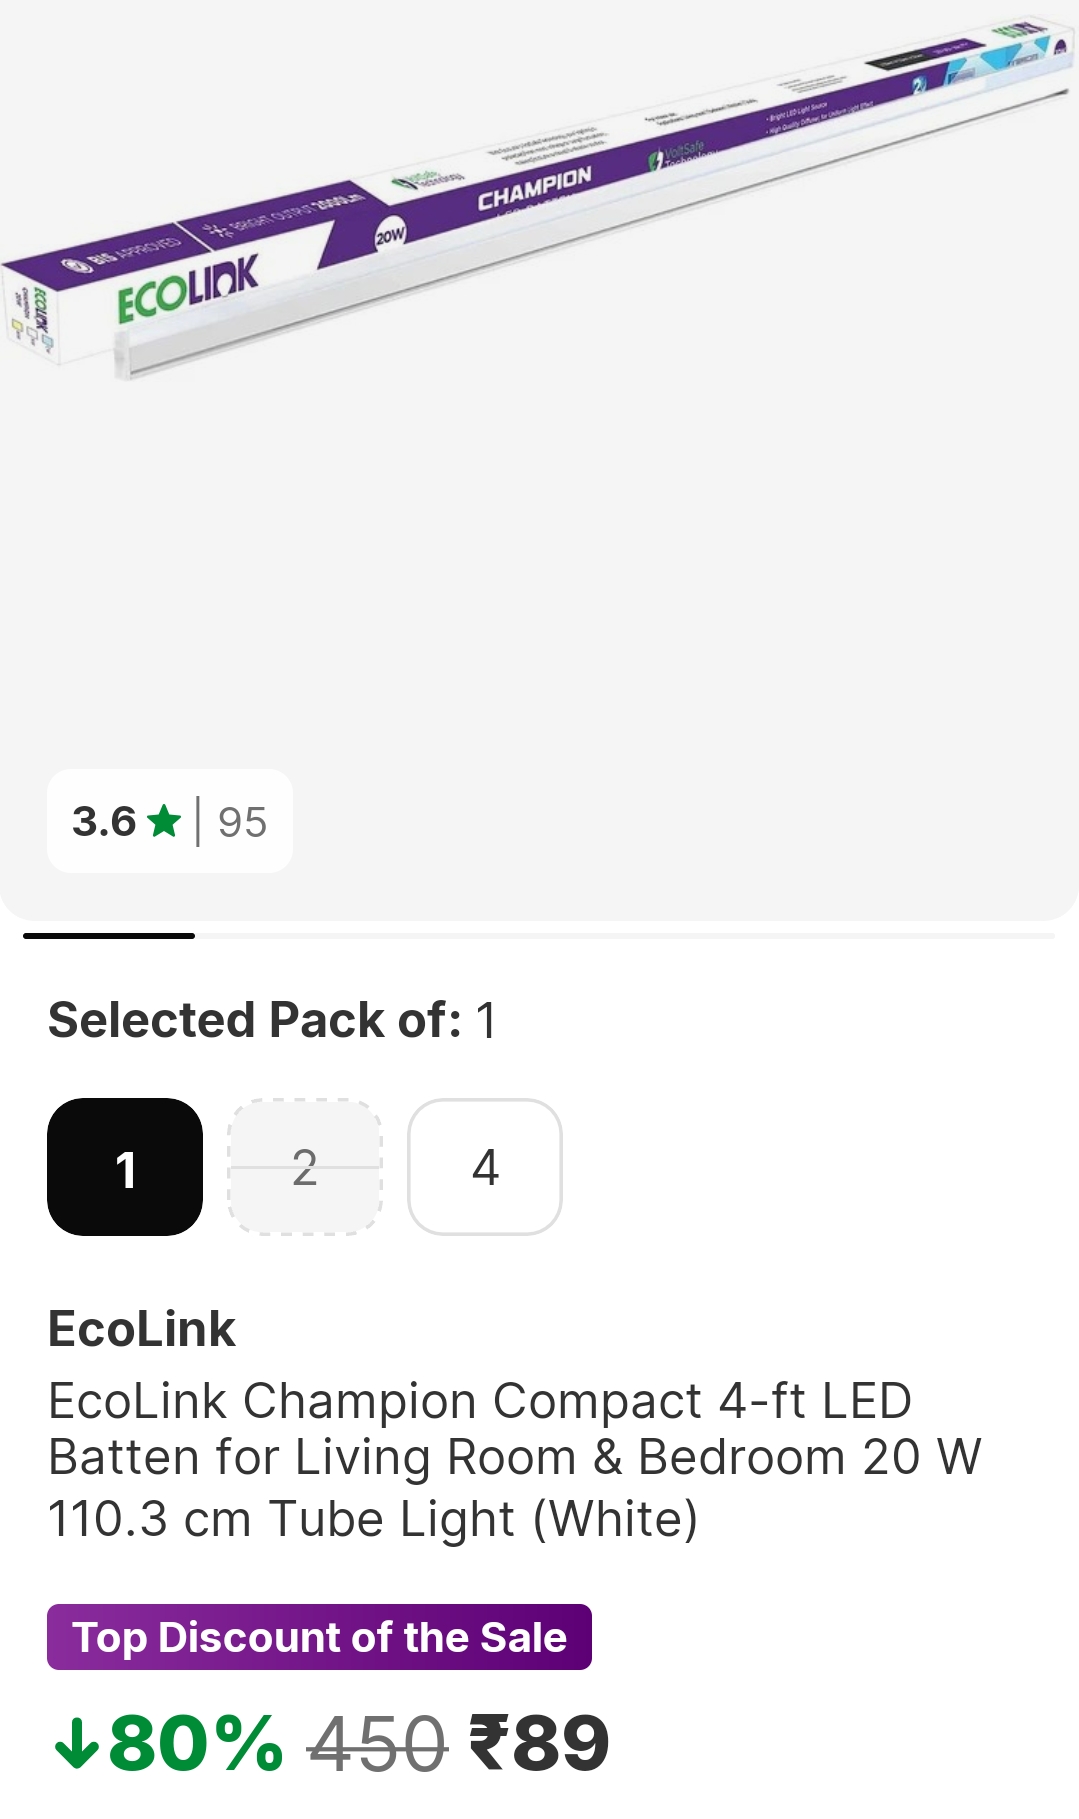The image size is (1079, 1819).
Task: Tap the ECOLINK logo on the box
Action: coord(188,287)
